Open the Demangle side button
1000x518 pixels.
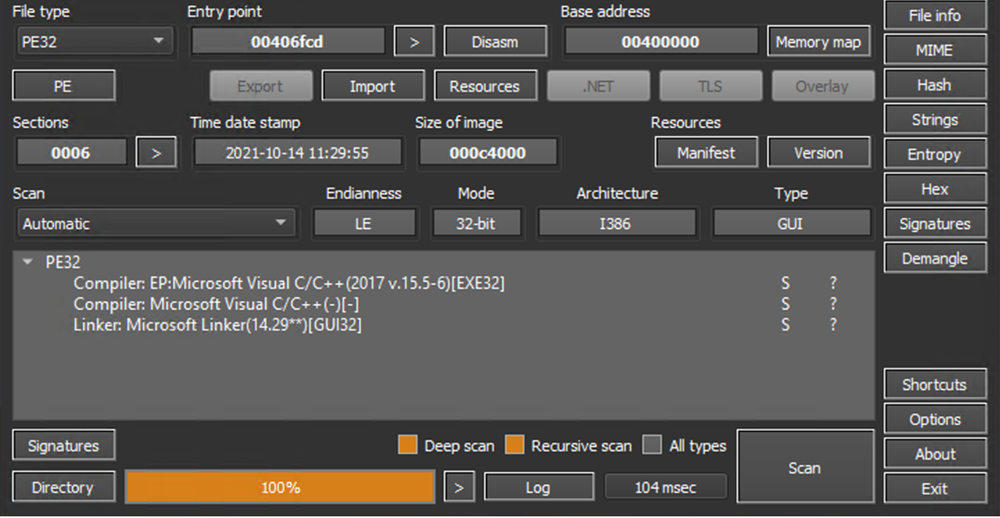click(935, 258)
